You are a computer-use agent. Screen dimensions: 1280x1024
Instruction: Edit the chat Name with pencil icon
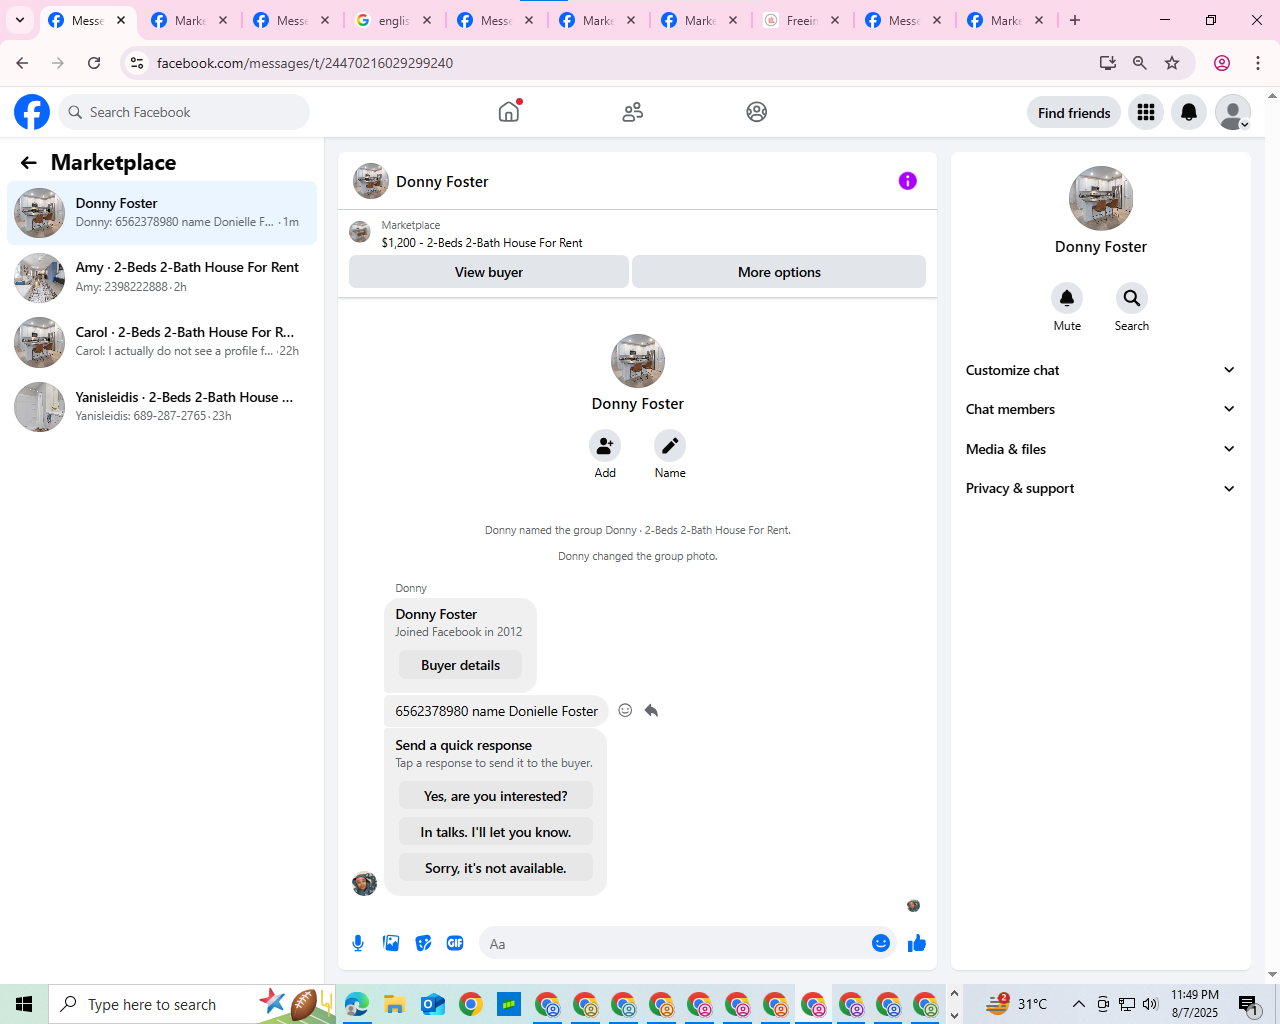tap(670, 446)
